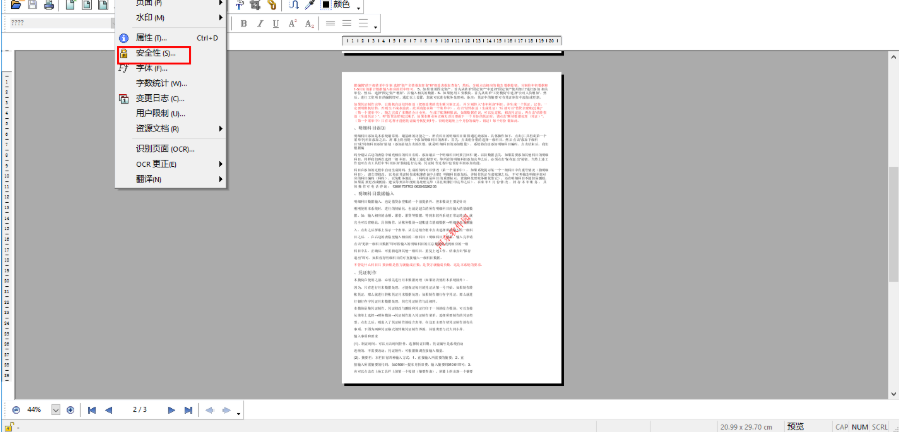This screenshot has width=899, height=432.
Task: Click the NUM indicator in status bar
Action: point(859,427)
